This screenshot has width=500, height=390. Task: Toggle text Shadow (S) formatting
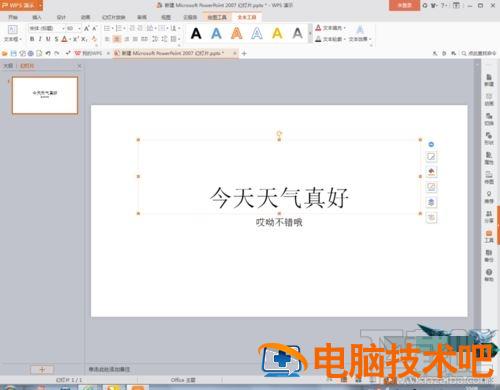pyautogui.click(x=56, y=39)
